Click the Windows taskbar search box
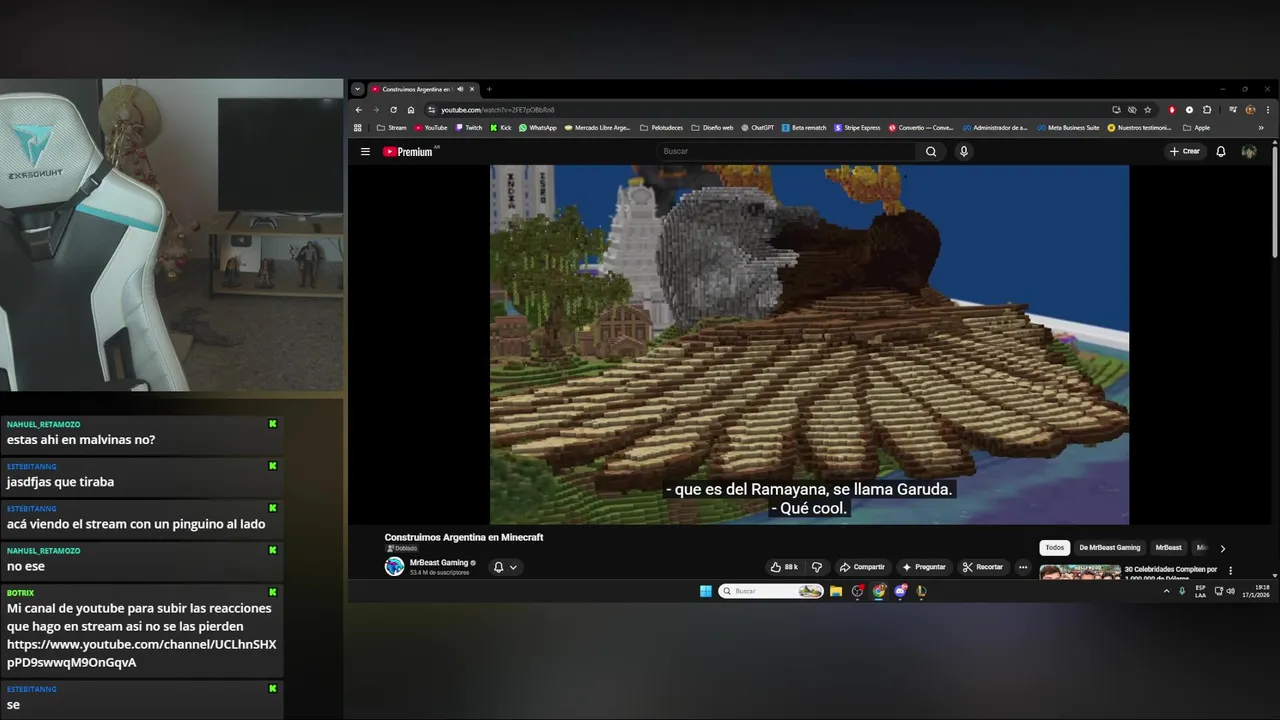The width and height of the screenshot is (1280, 720). point(771,591)
